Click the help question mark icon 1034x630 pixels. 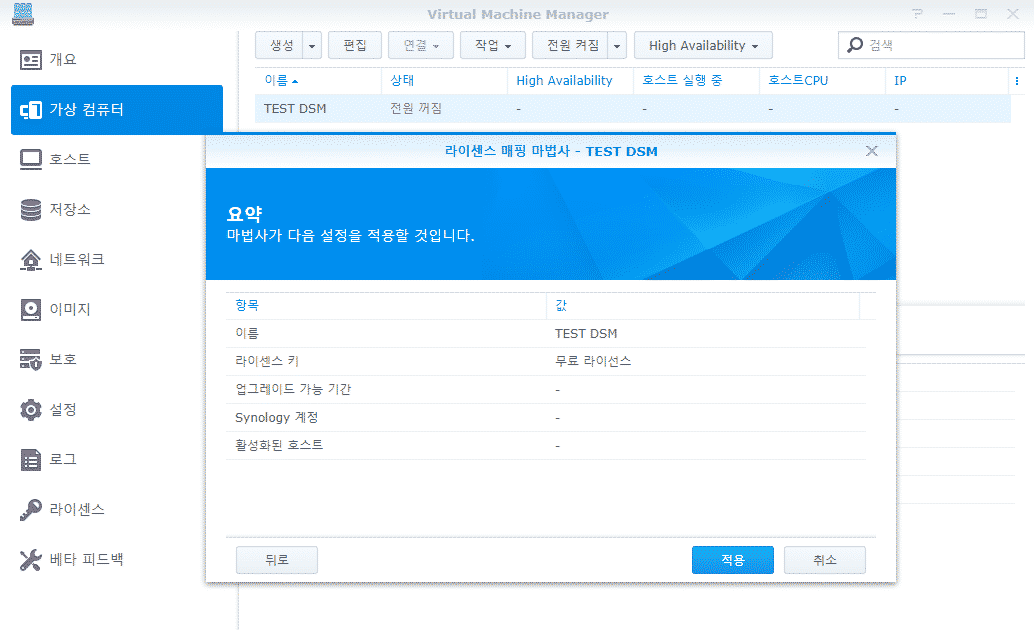click(917, 13)
